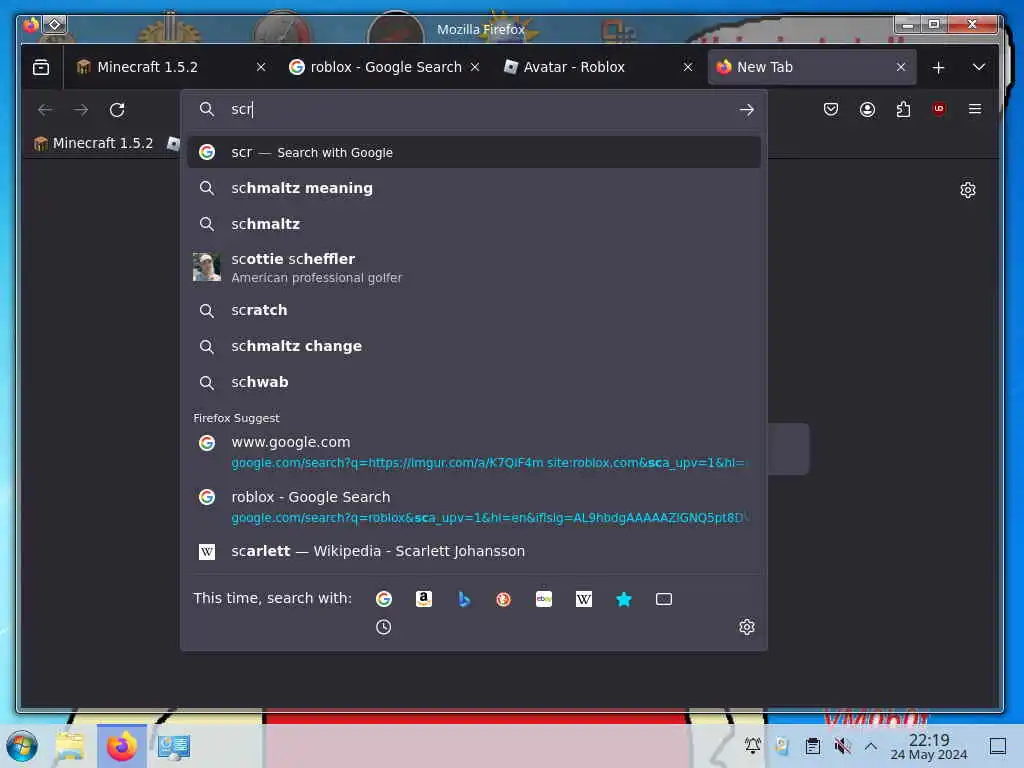Search this time with Amazon
The image size is (1024, 768).
[x=424, y=599]
